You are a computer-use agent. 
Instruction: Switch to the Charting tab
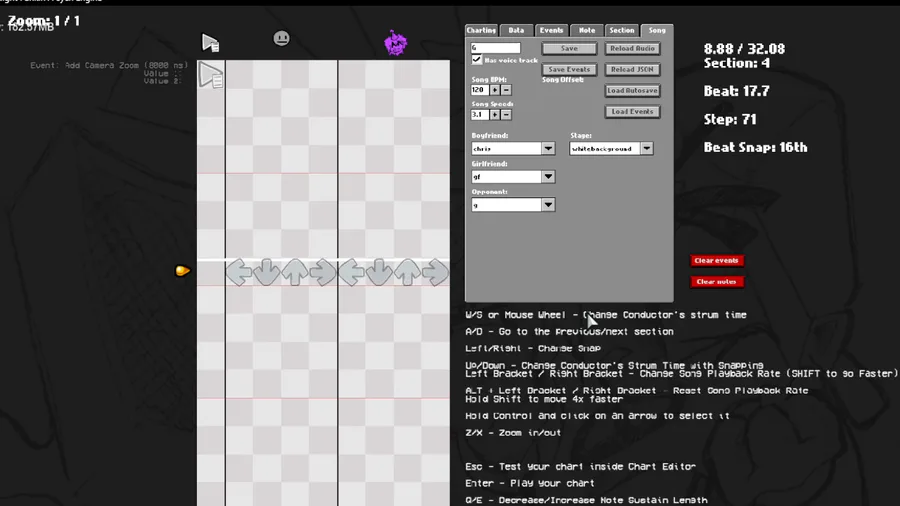[481, 30]
